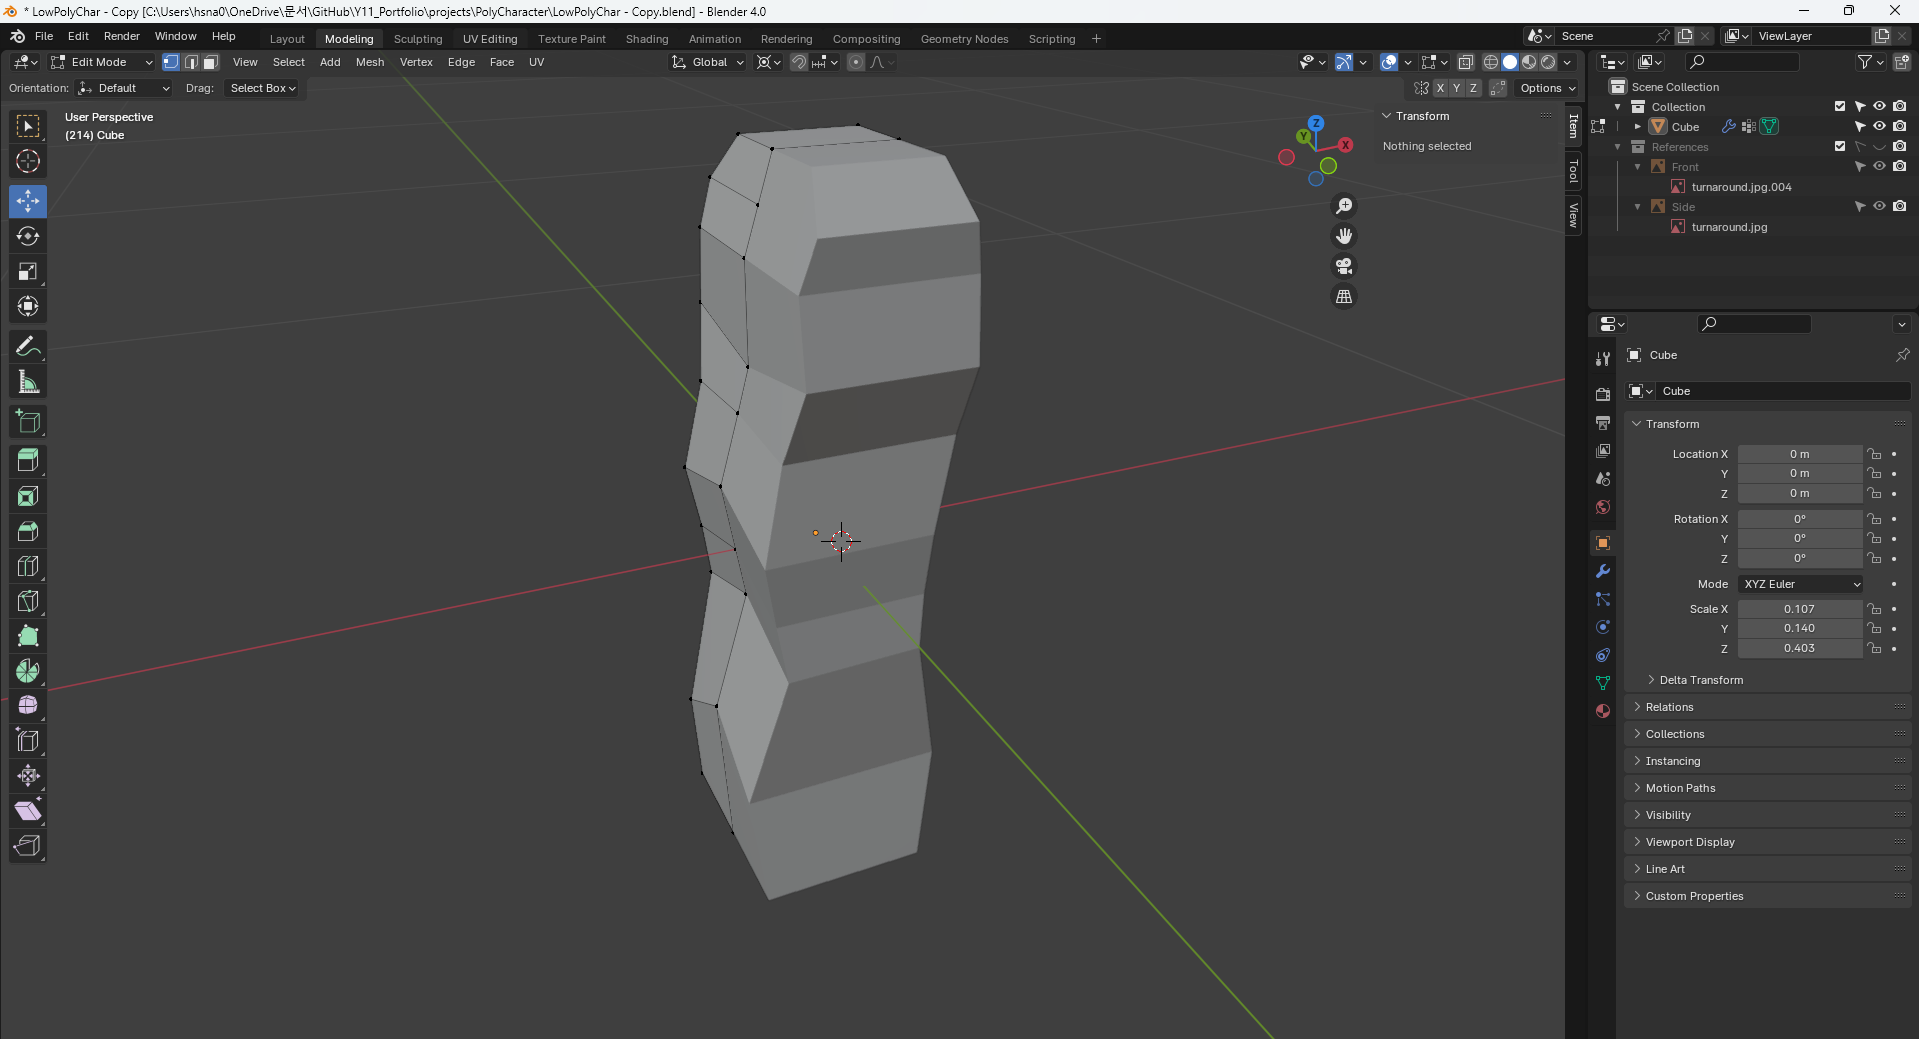
Task: Hide the Cube object in the outliner
Action: click(x=1879, y=127)
